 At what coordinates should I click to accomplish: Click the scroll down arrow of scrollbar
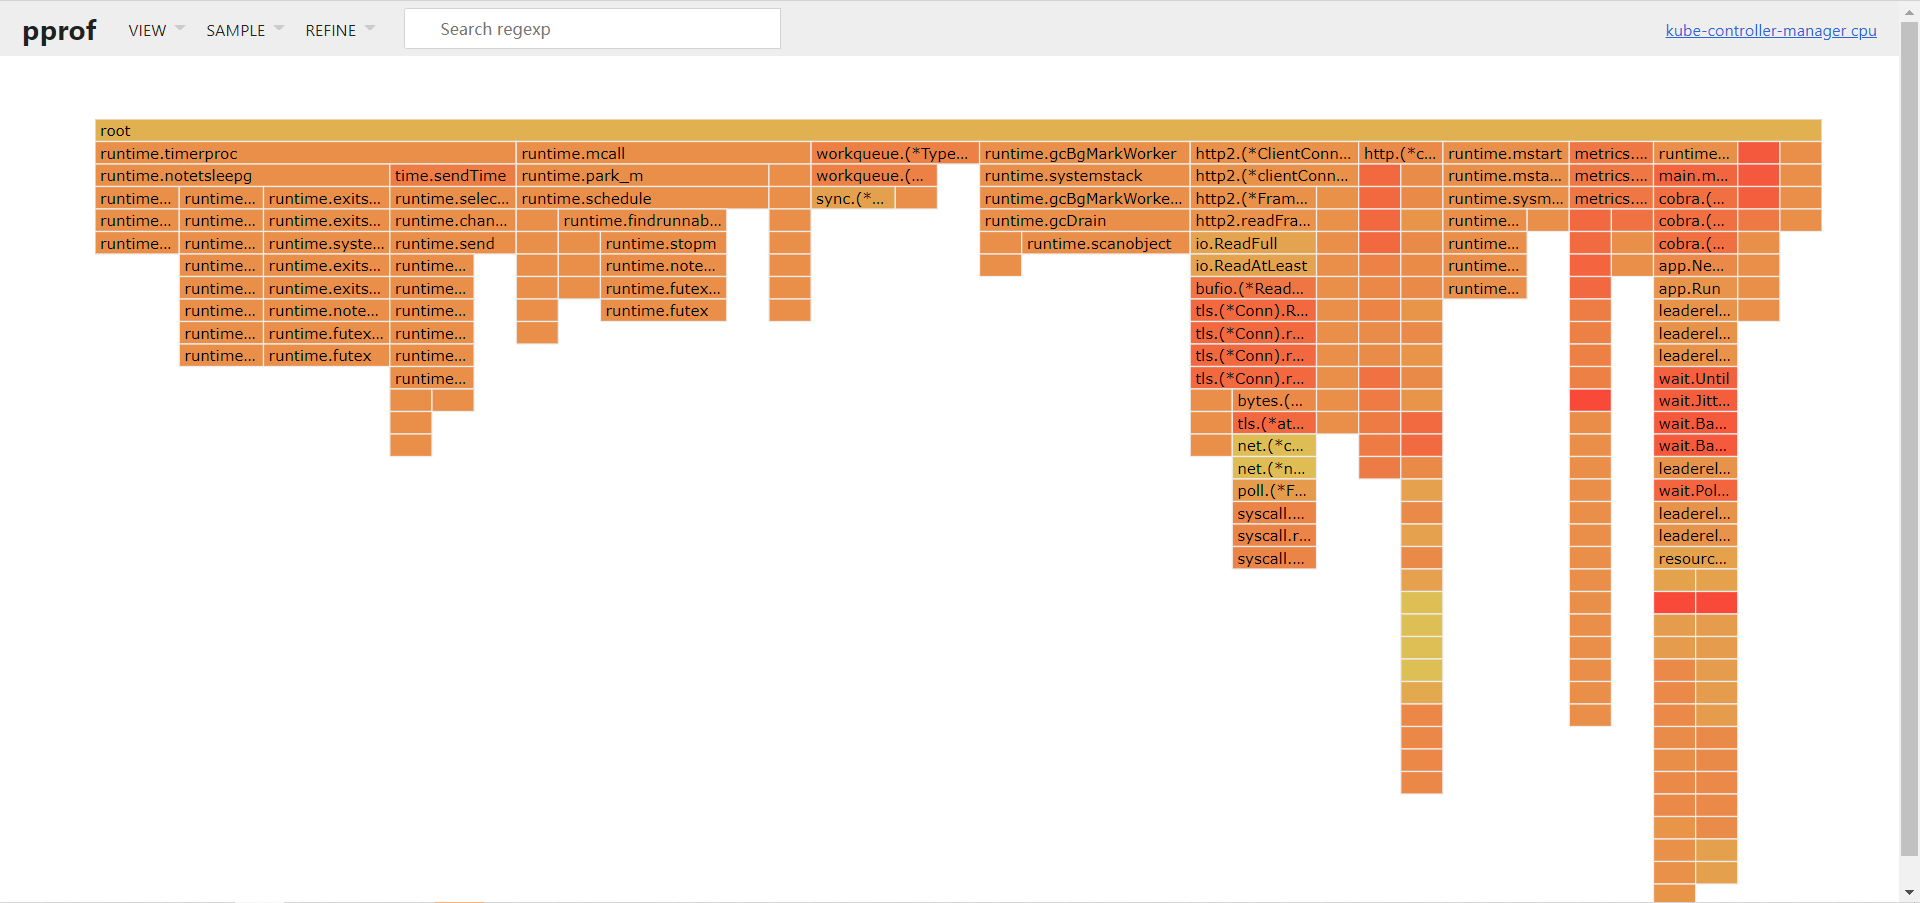pyautogui.click(x=1909, y=892)
